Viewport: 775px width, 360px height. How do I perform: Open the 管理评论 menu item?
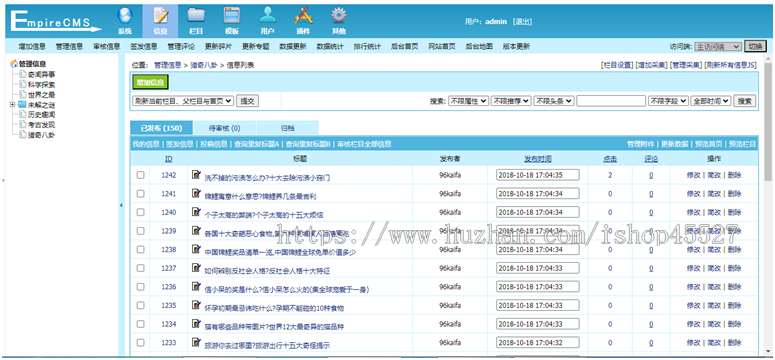pyautogui.click(x=181, y=46)
